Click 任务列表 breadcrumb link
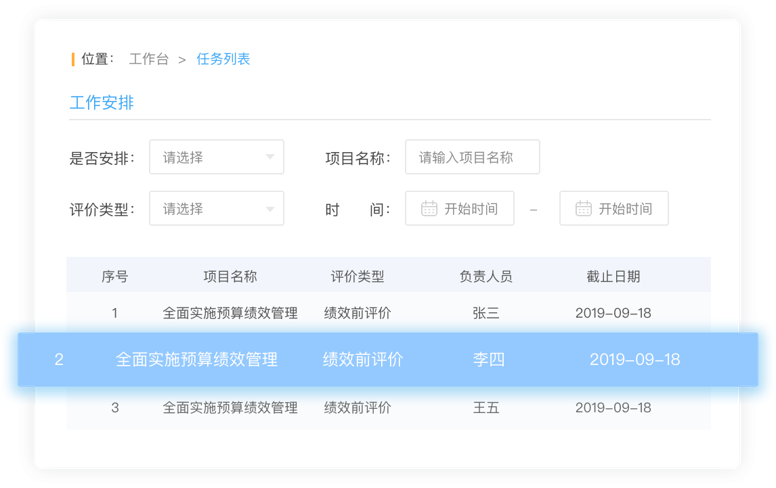Screen dimensions: 776x488 [223, 59]
